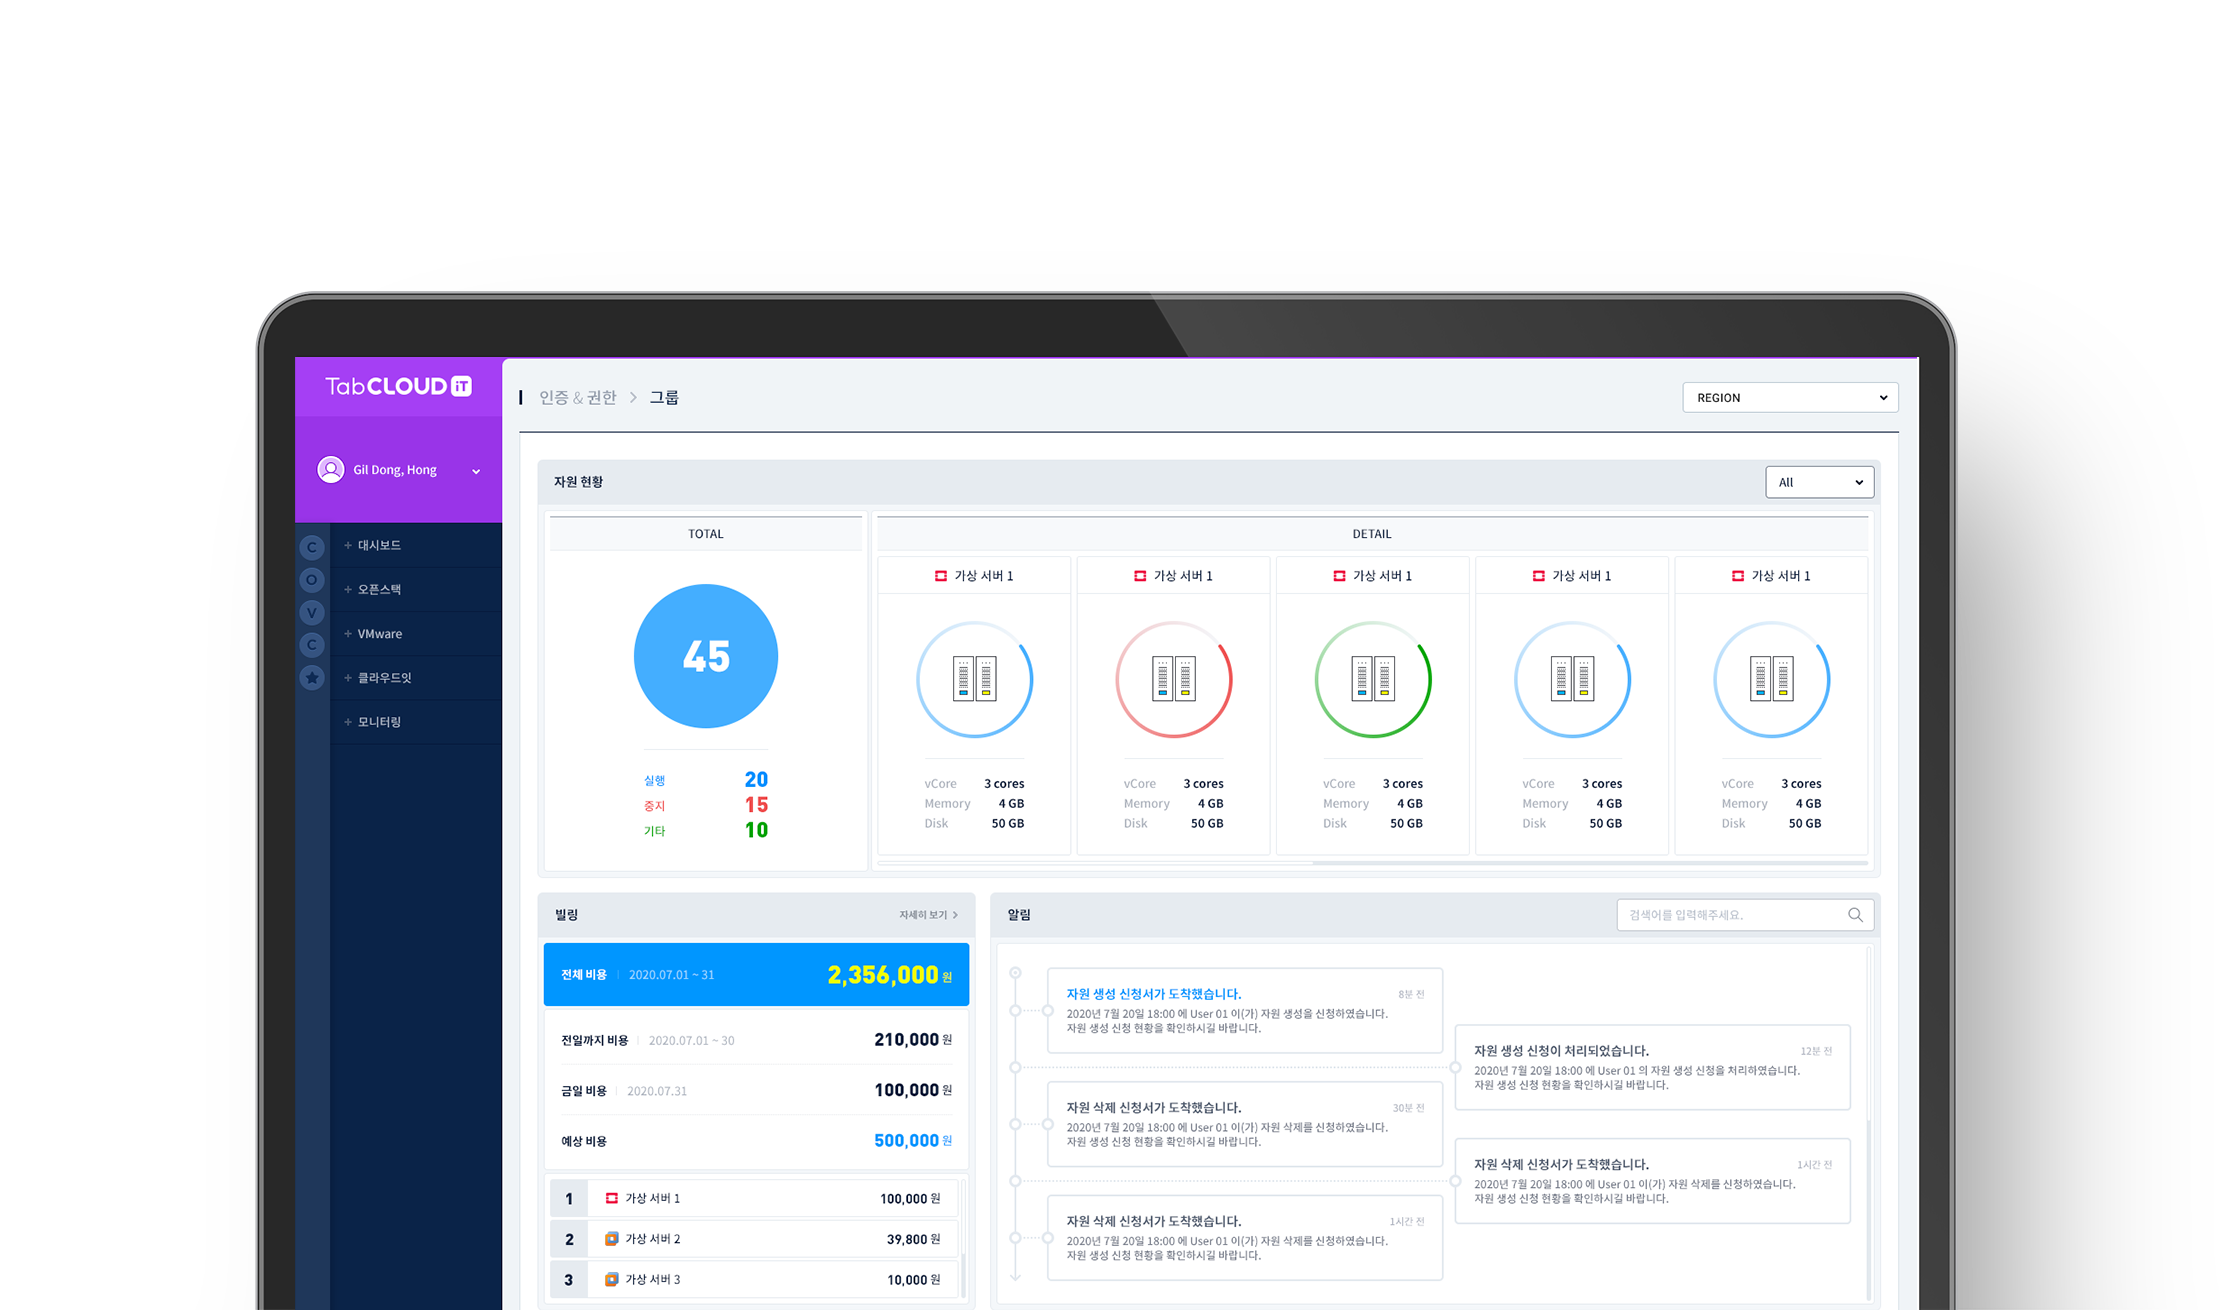
Task: Open the All filter dropdown
Action: pos(1819,483)
